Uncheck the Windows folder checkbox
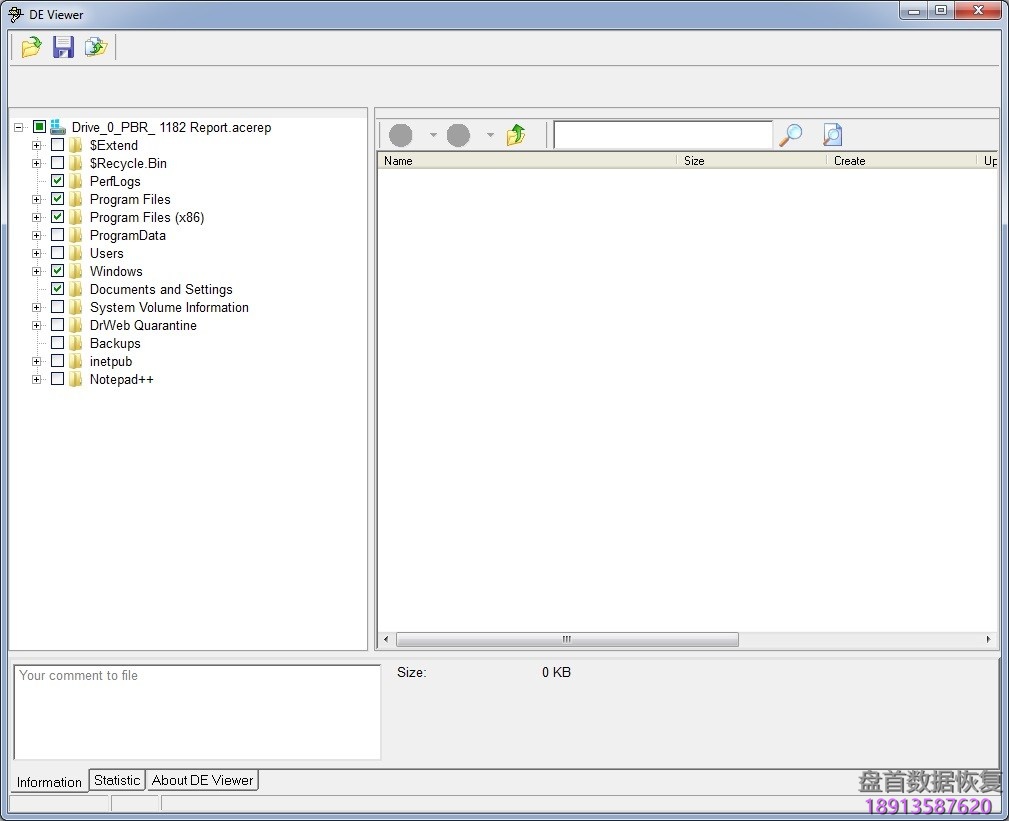The image size is (1009, 821). [x=57, y=271]
